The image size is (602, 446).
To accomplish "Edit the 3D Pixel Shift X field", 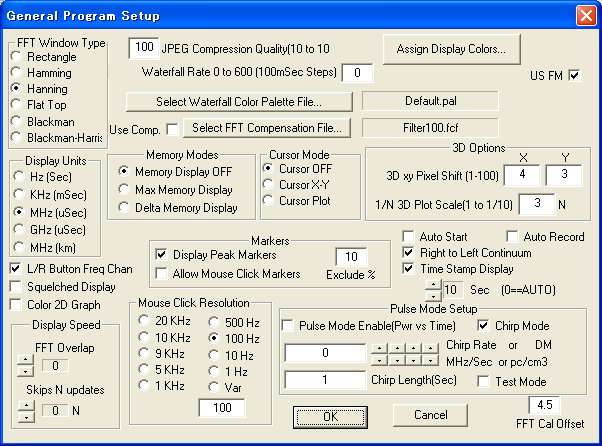I will 522,175.
